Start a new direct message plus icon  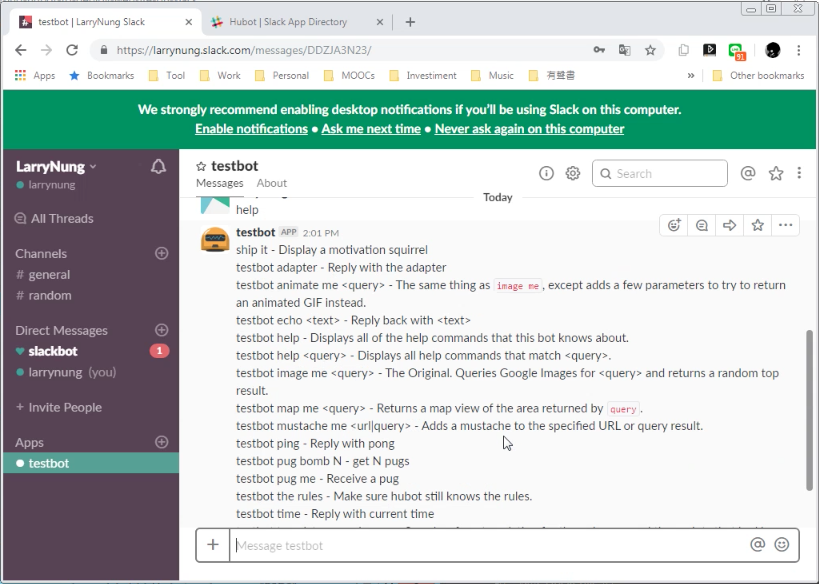pos(162,330)
